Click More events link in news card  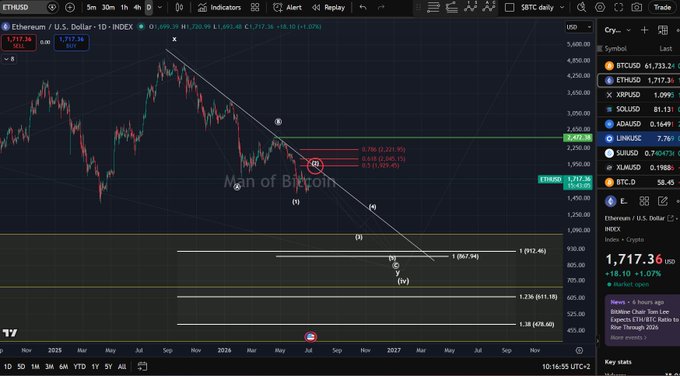[x=628, y=337]
